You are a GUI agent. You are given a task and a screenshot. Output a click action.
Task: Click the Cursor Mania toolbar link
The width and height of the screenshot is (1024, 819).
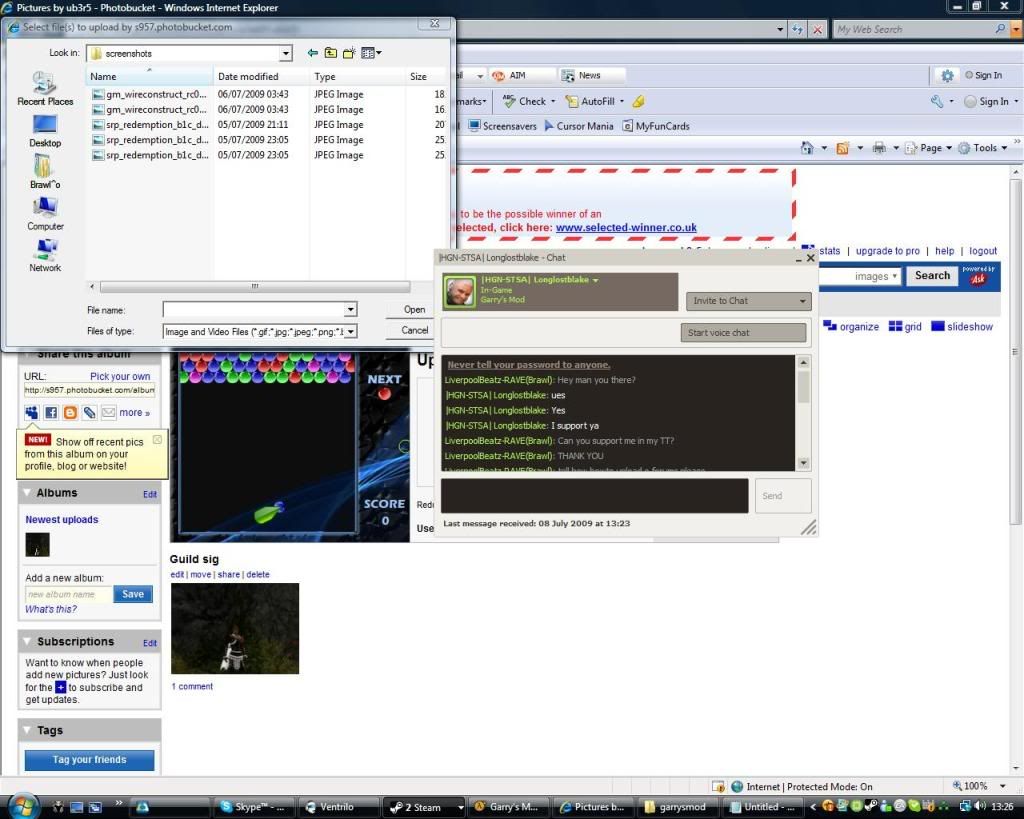[579, 126]
